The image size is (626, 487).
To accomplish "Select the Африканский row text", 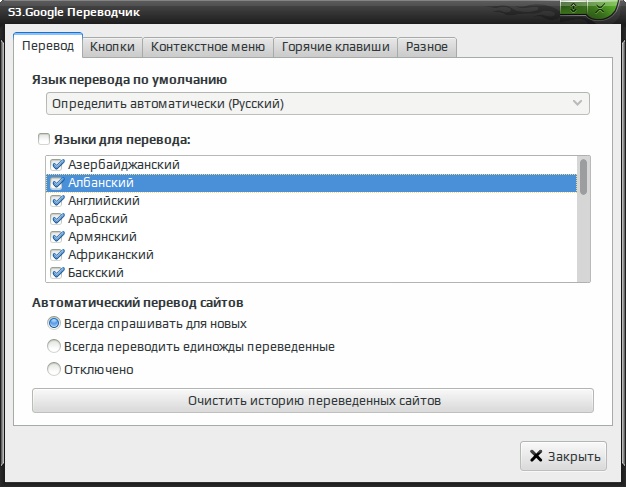I will point(111,255).
